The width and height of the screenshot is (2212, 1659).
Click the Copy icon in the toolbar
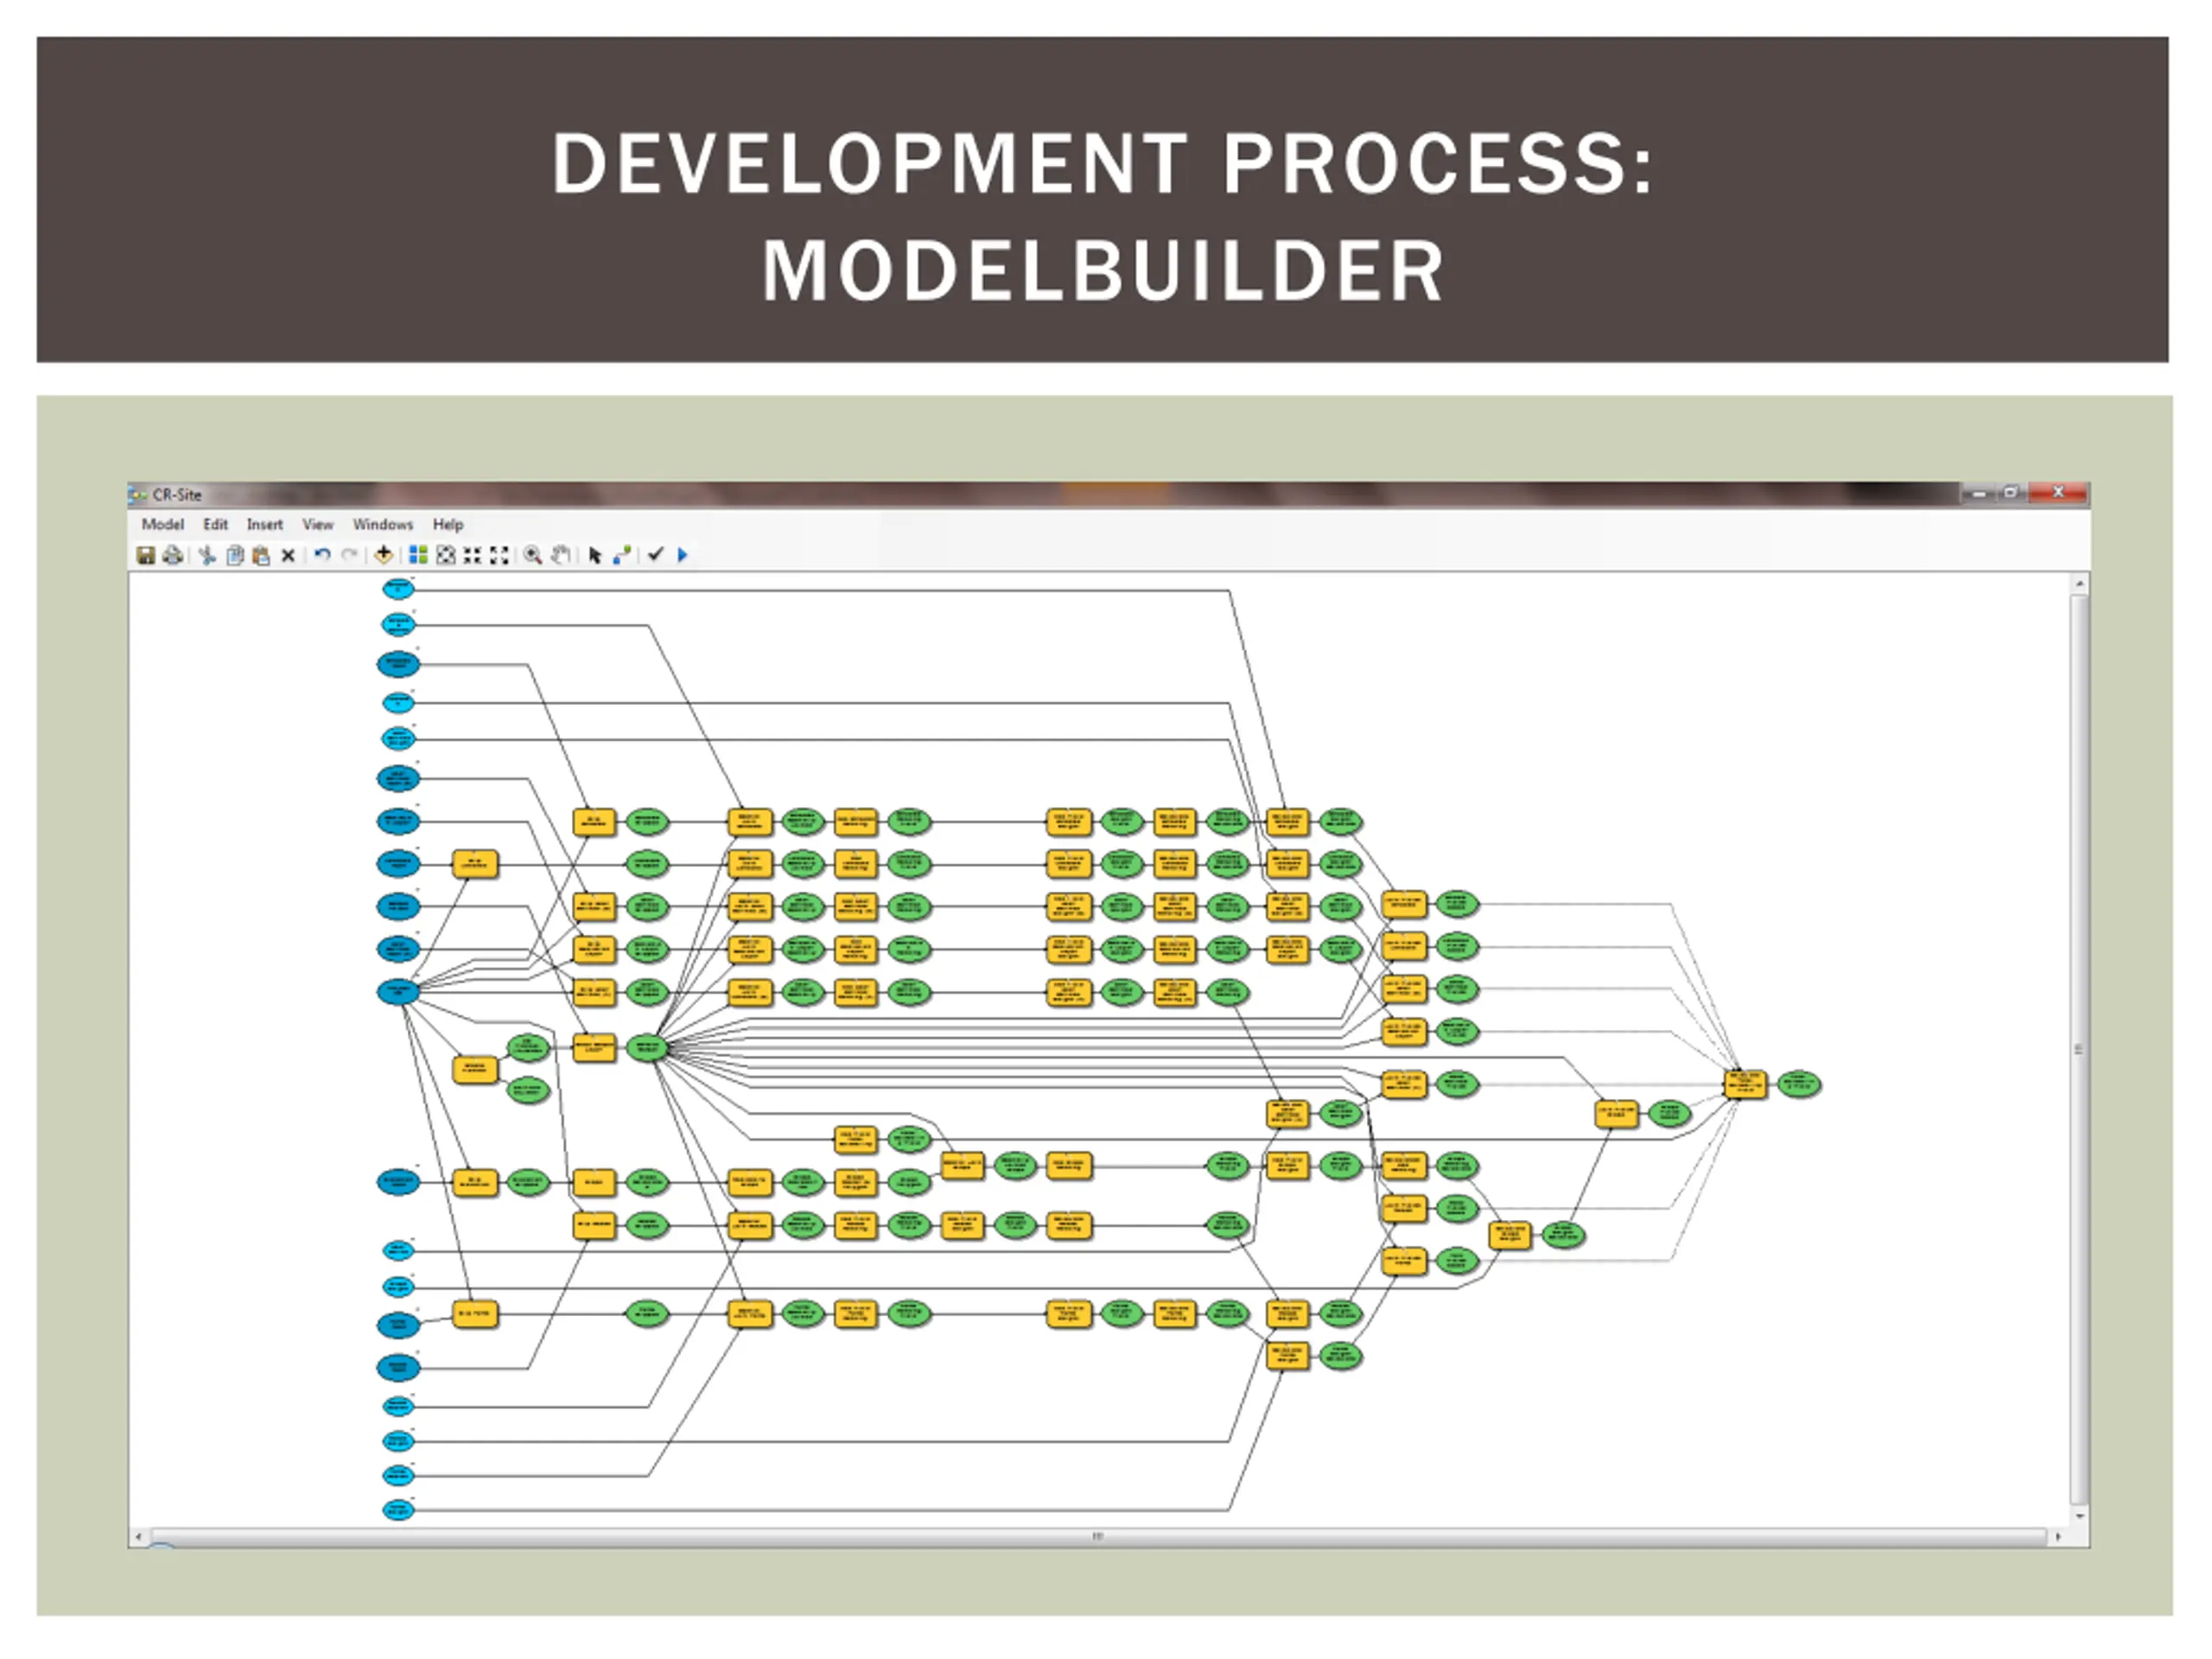pos(235,555)
